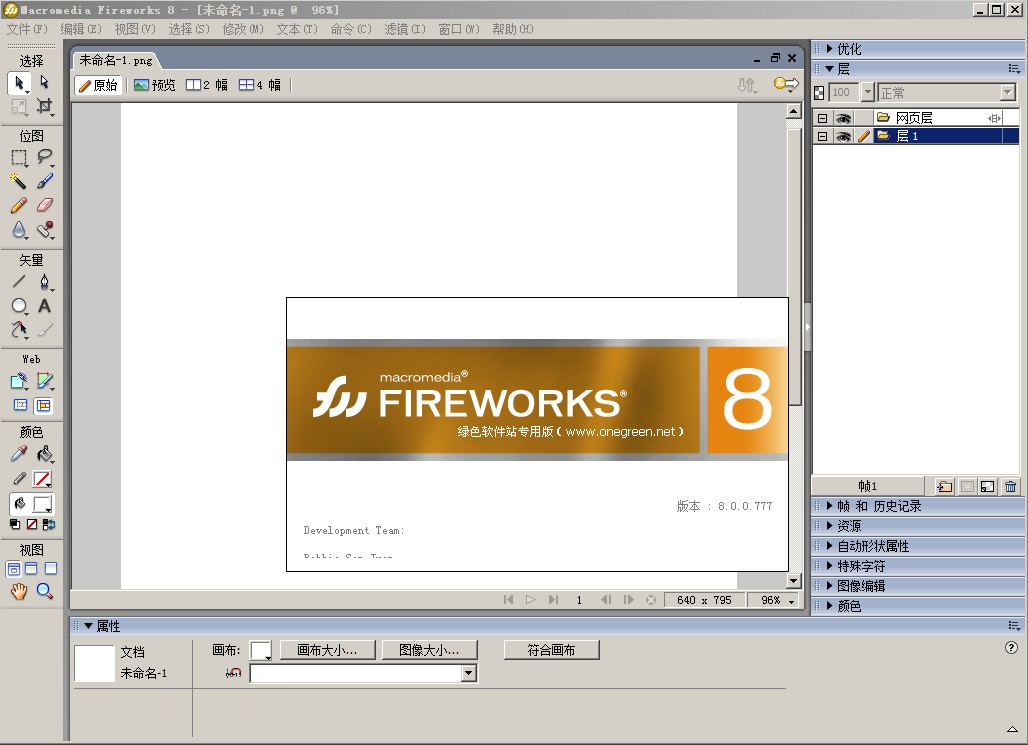Select the Slice tool
The width and height of the screenshot is (1028, 745).
point(45,381)
